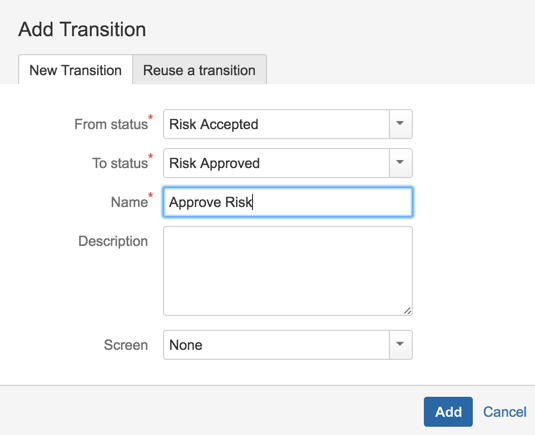Click the To status label
This screenshot has width=535, height=435.
click(120, 163)
